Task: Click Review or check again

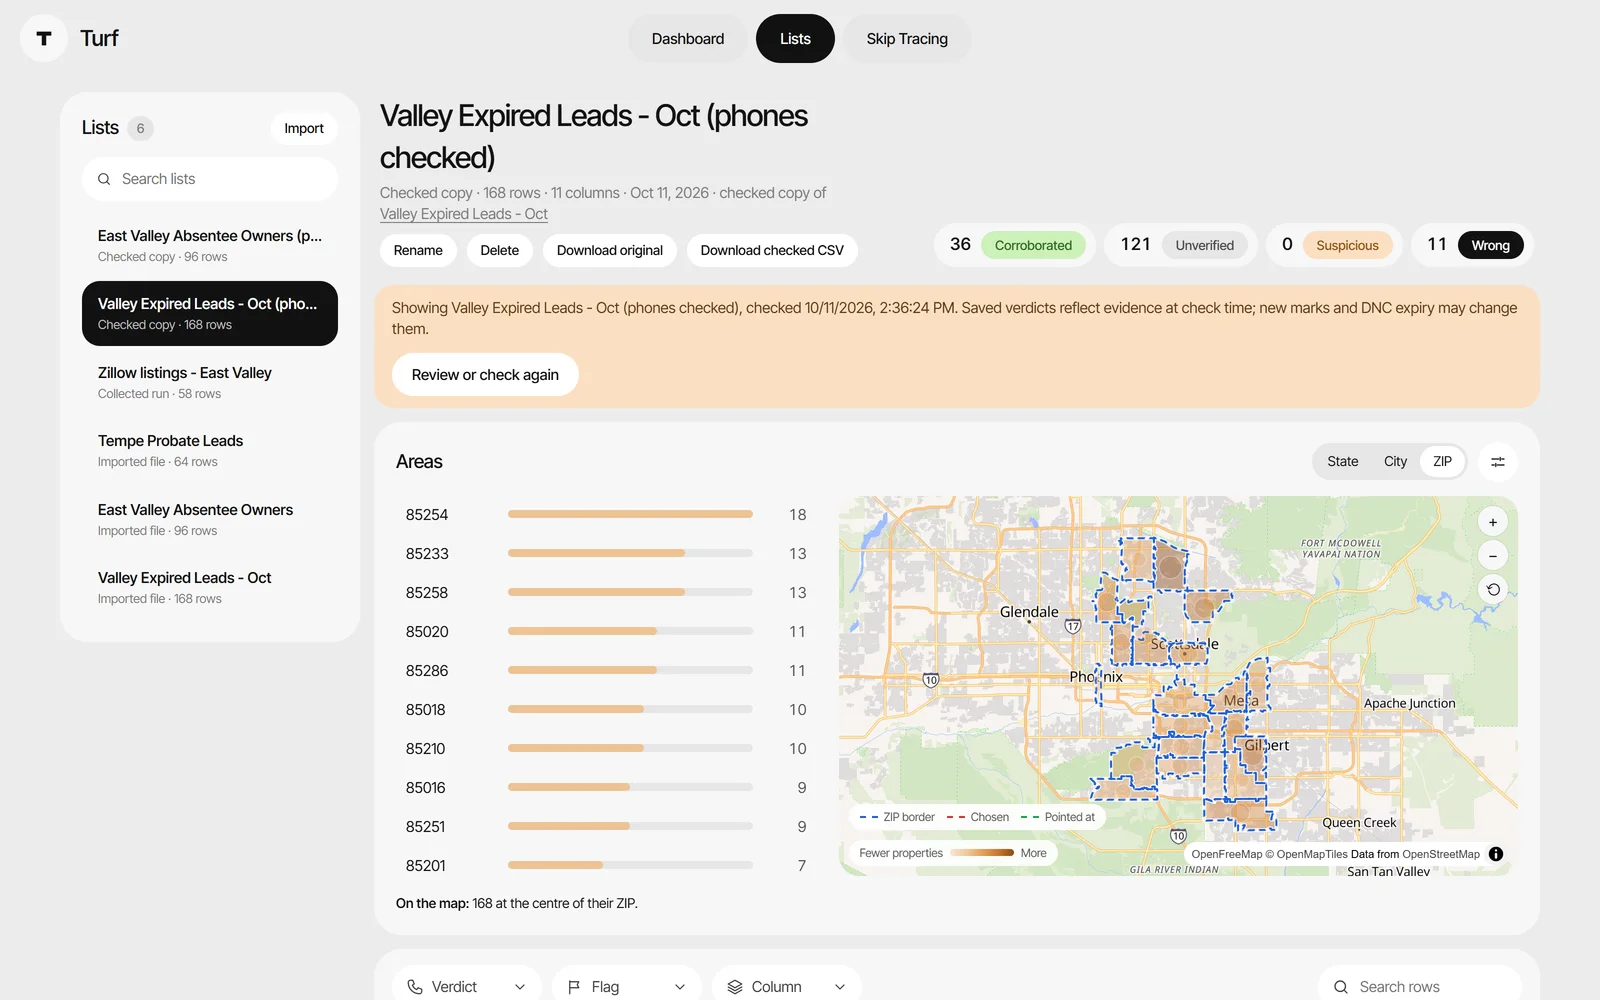Action: (x=485, y=375)
